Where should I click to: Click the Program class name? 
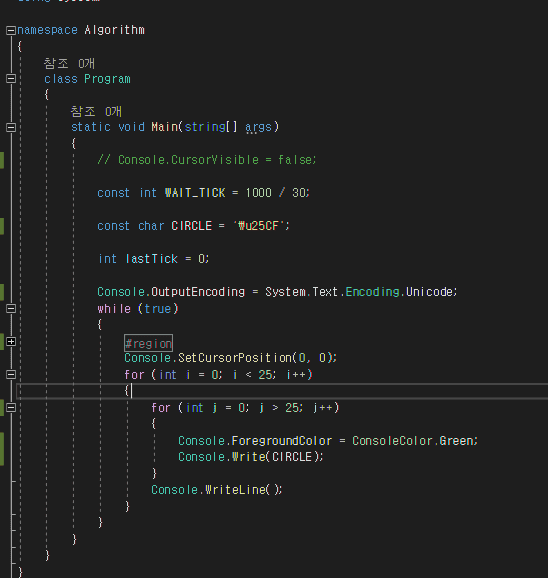coord(107,79)
